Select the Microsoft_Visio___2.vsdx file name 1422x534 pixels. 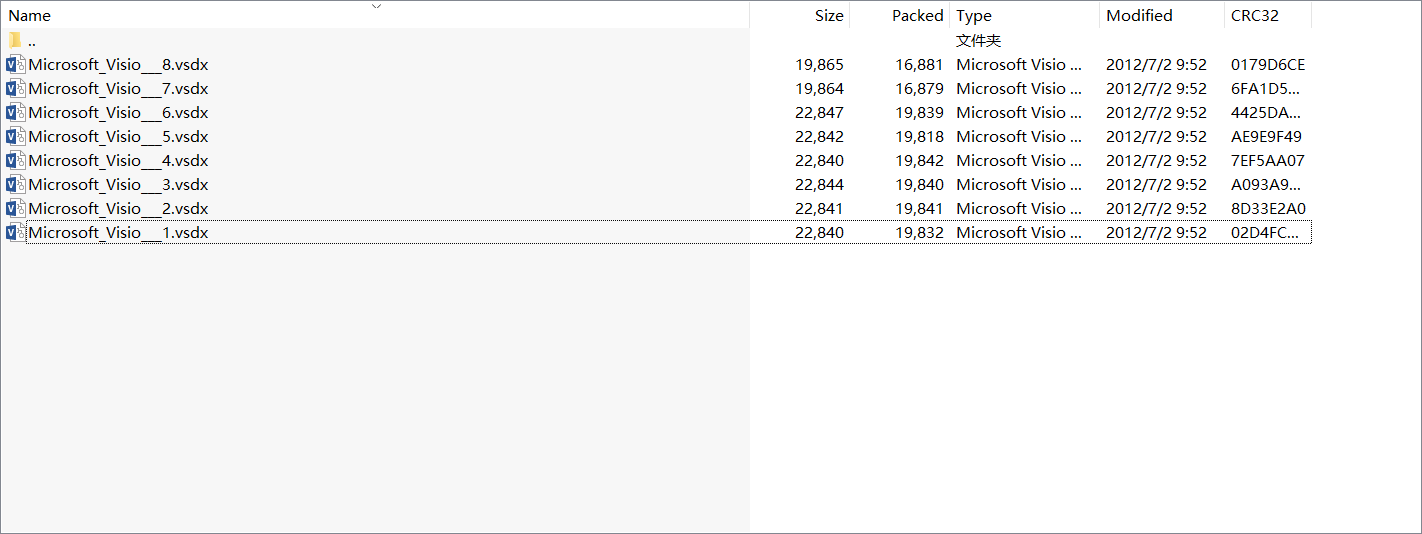pyautogui.click(x=118, y=208)
